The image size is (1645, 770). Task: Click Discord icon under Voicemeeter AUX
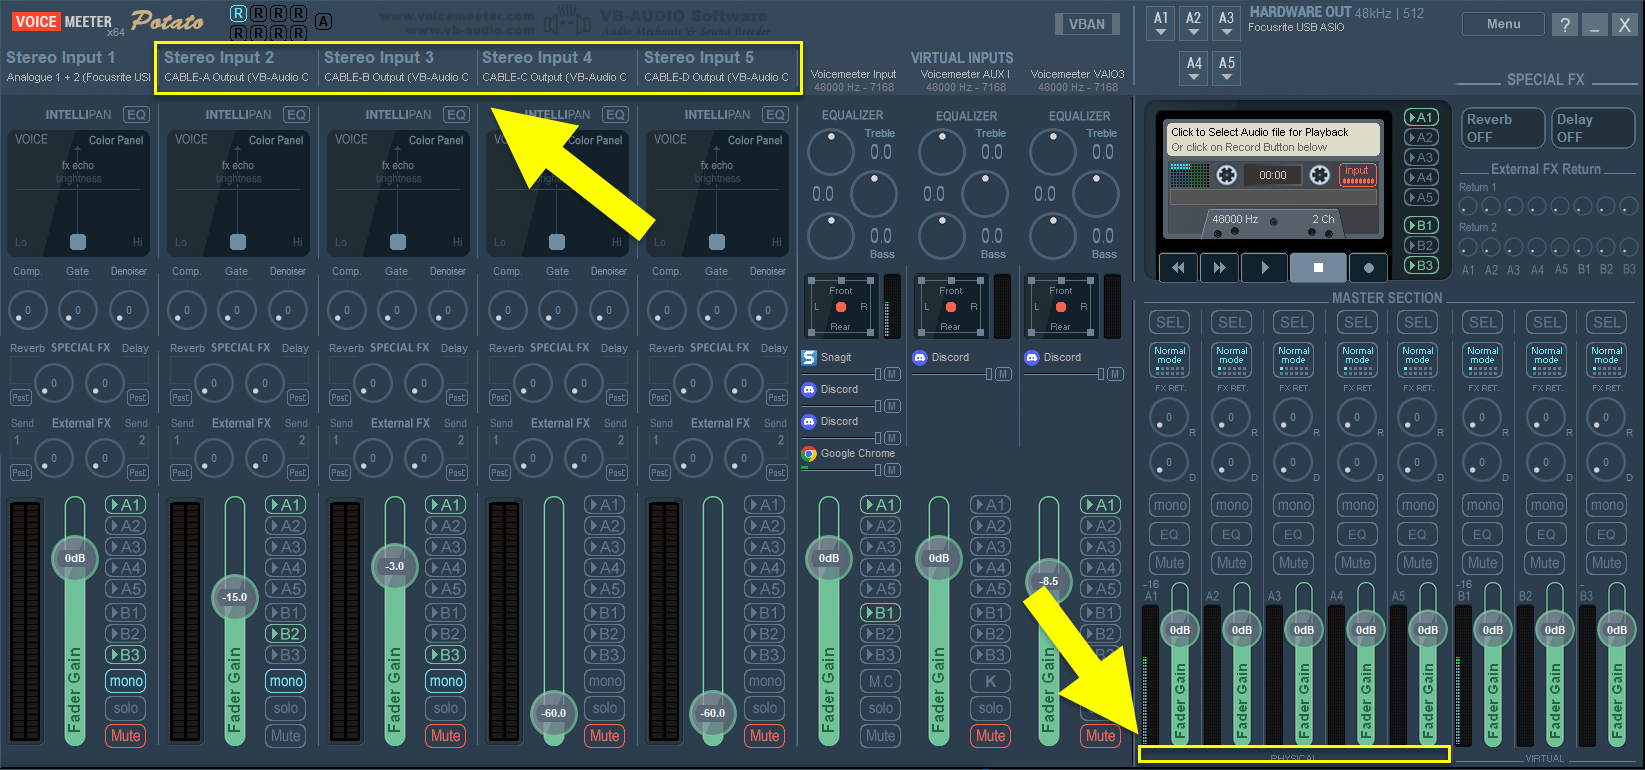(x=920, y=357)
